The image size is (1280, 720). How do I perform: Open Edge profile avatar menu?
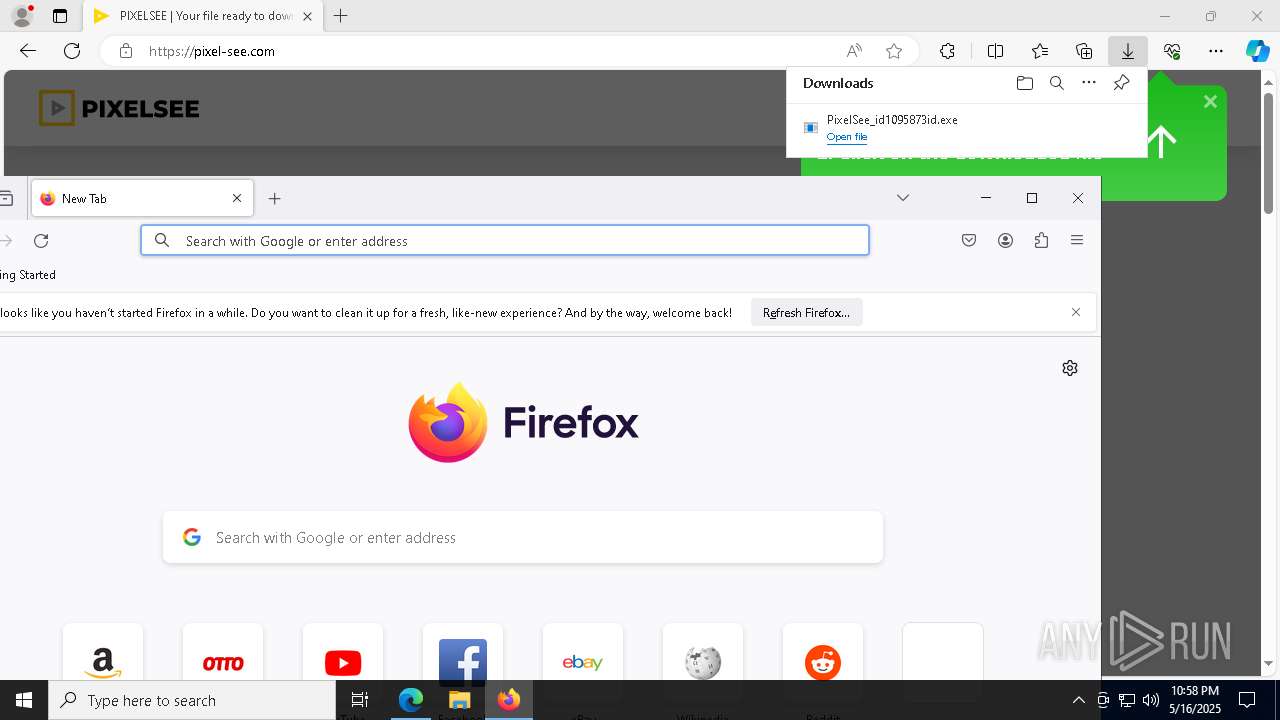(22, 16)
